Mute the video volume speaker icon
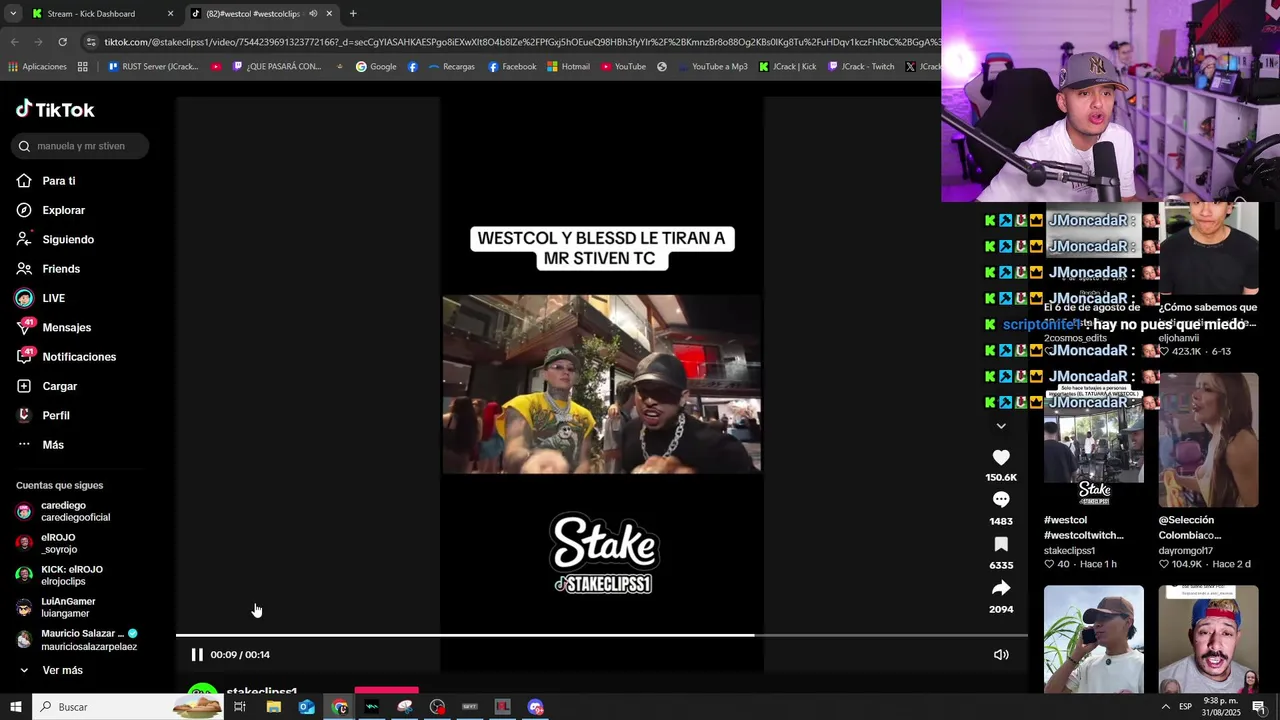Screen dimensions: 1280x720 (1001, 655)
